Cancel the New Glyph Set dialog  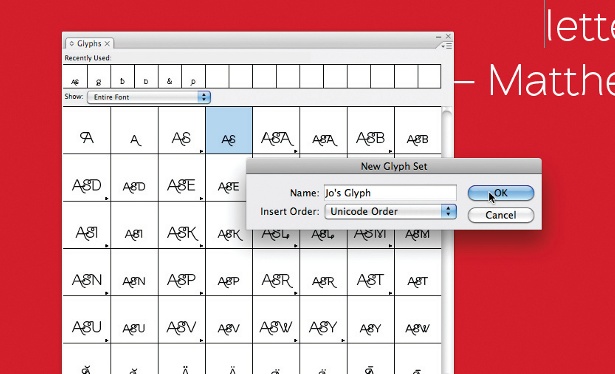pos(501,215)
